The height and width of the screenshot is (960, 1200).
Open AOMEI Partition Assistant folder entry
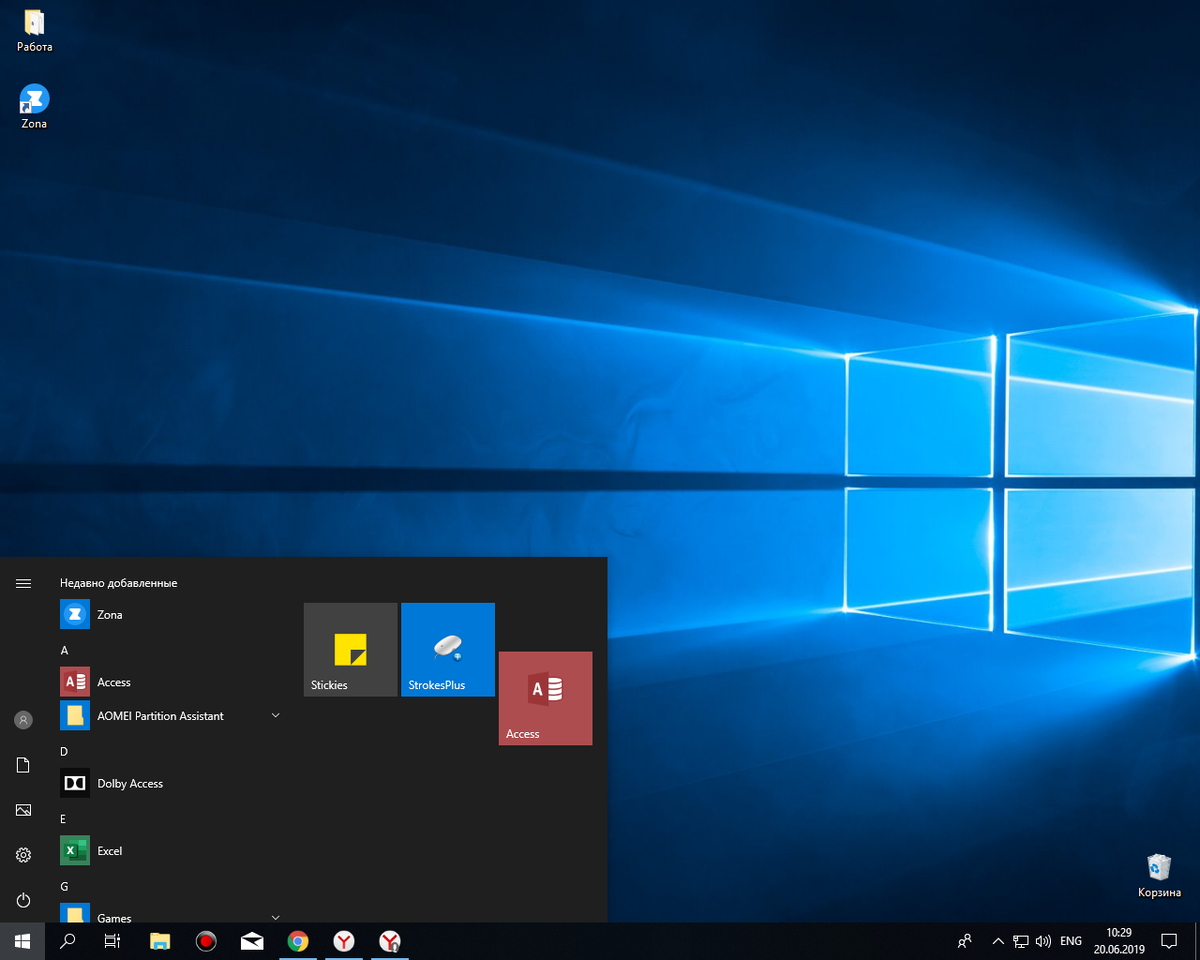point(172,716)
